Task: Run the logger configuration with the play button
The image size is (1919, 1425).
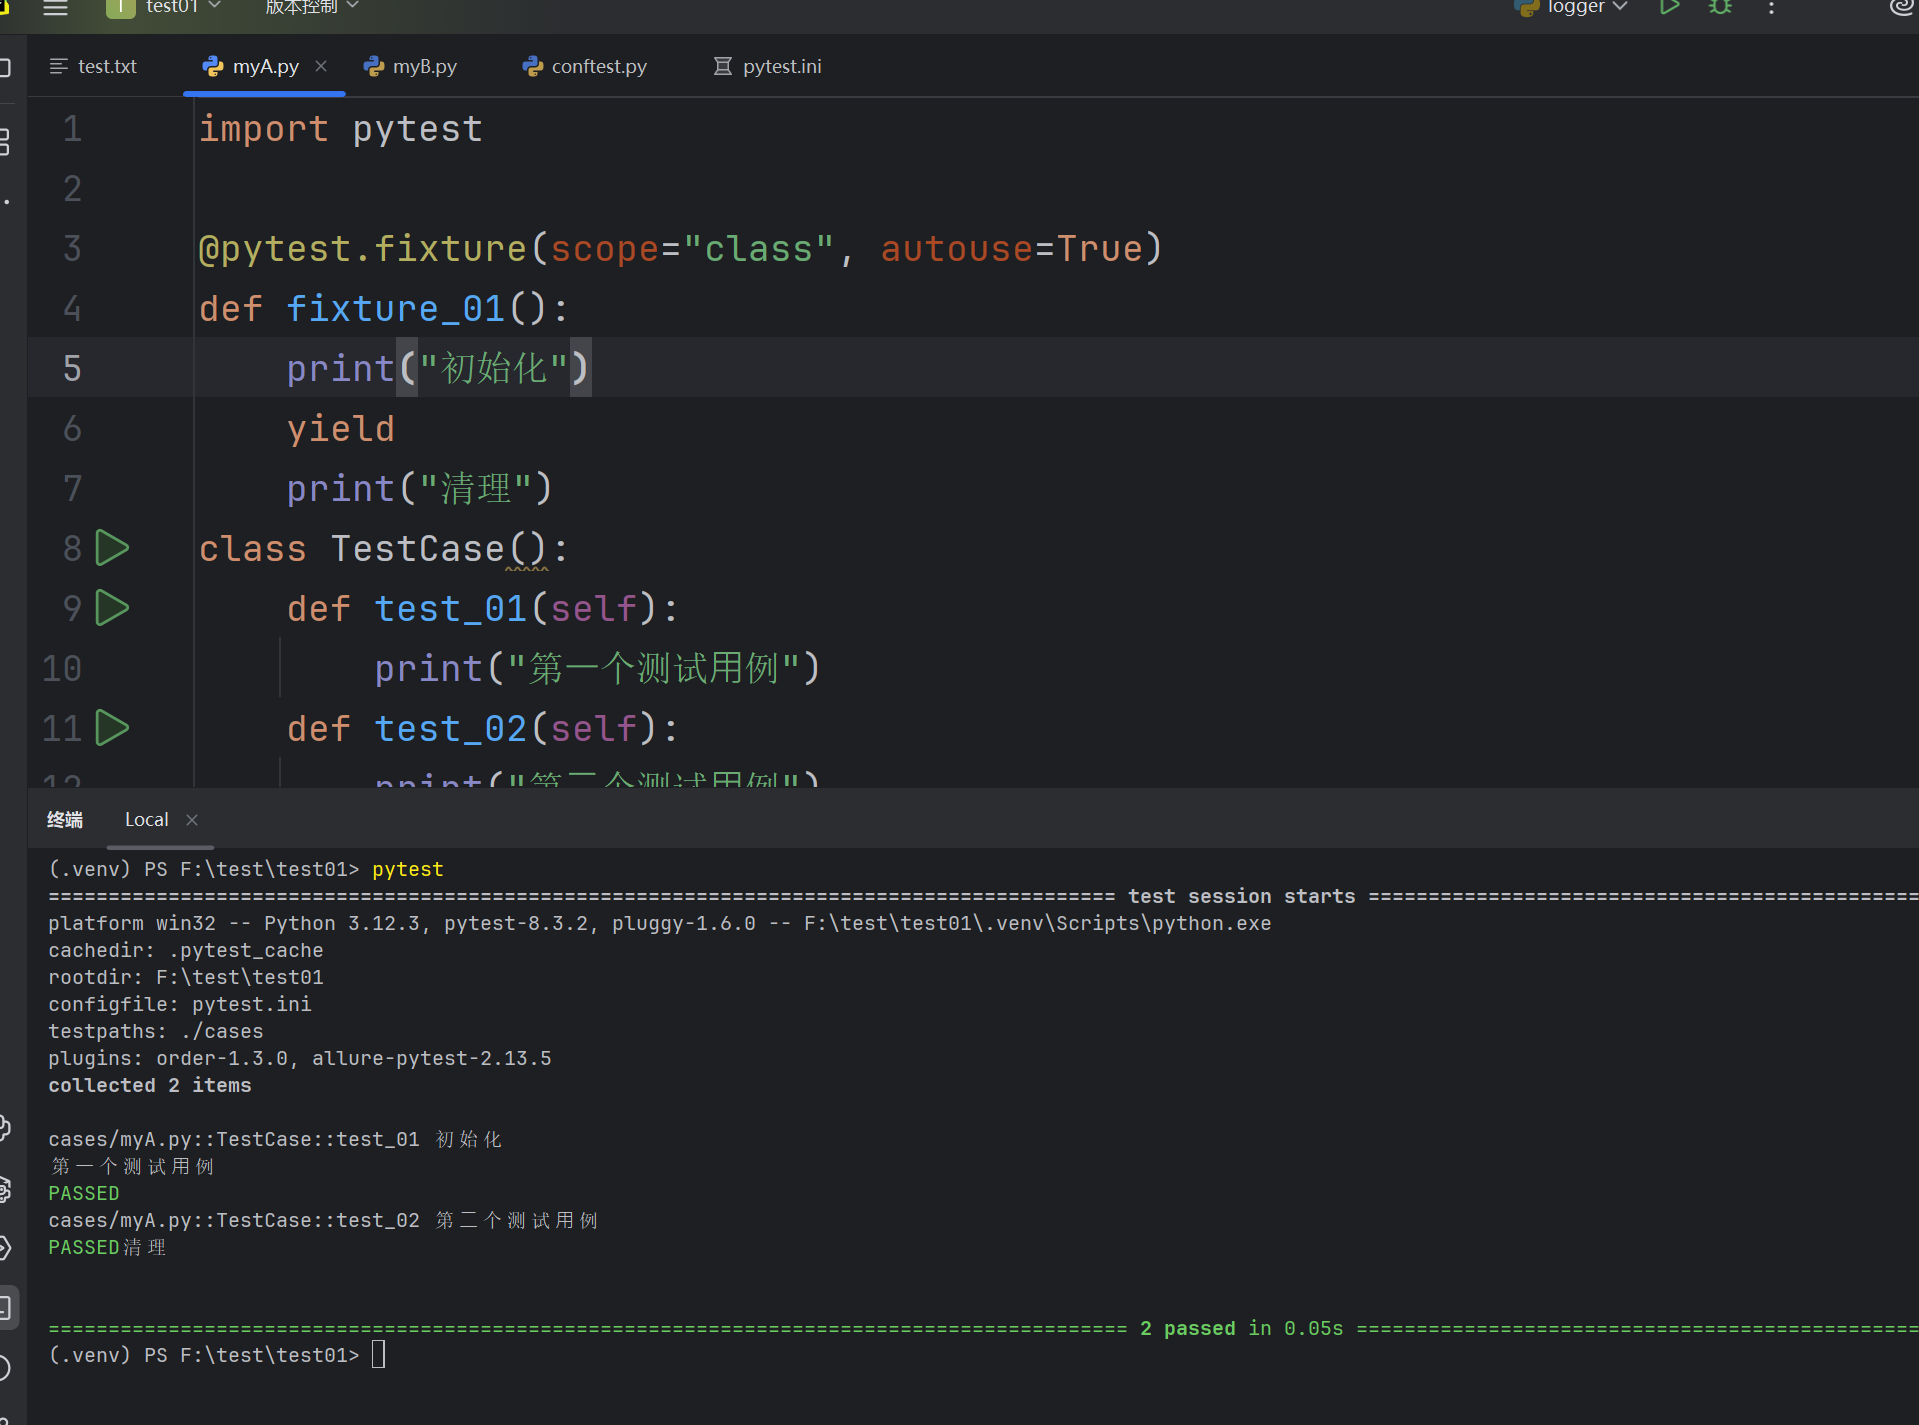Action: point(1668,8)
